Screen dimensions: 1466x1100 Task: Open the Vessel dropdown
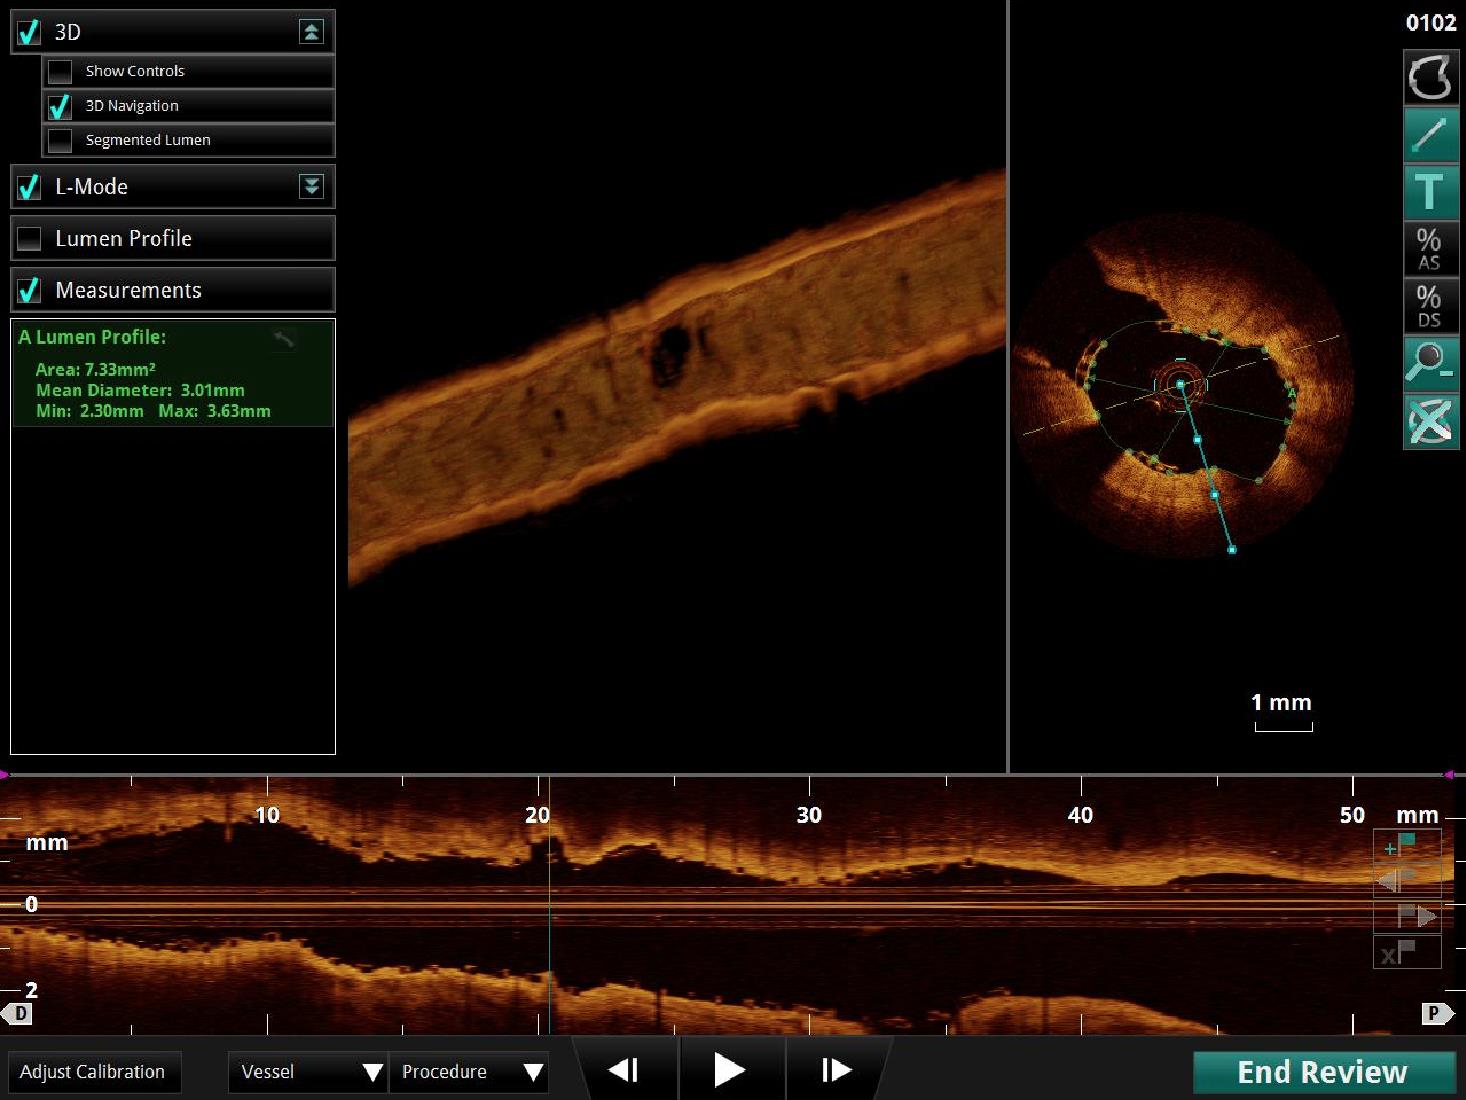click(x=307, y=1072)
